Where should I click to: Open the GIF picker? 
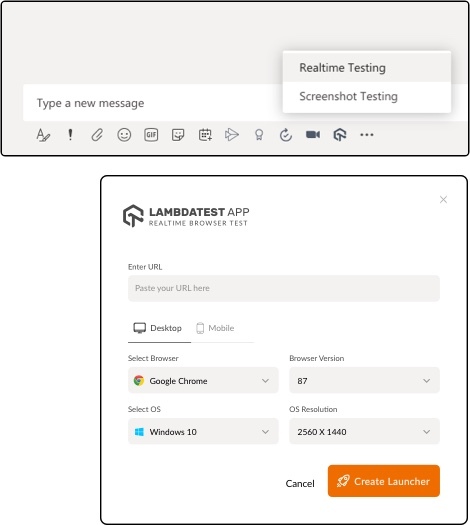coord(151,135)
